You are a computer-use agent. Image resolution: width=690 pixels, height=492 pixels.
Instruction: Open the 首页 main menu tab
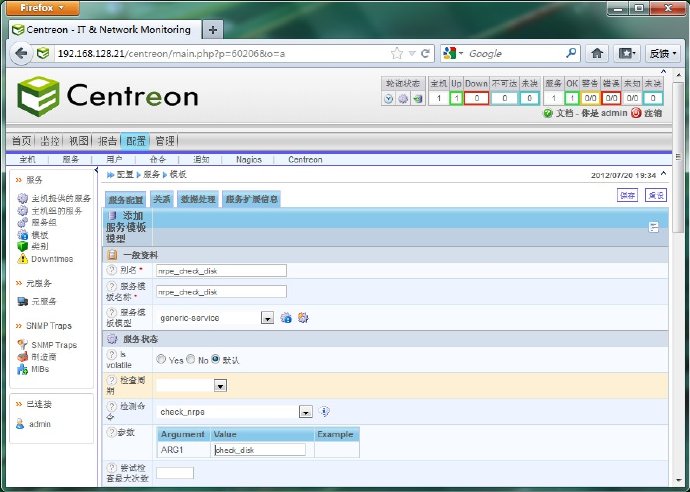21,141
